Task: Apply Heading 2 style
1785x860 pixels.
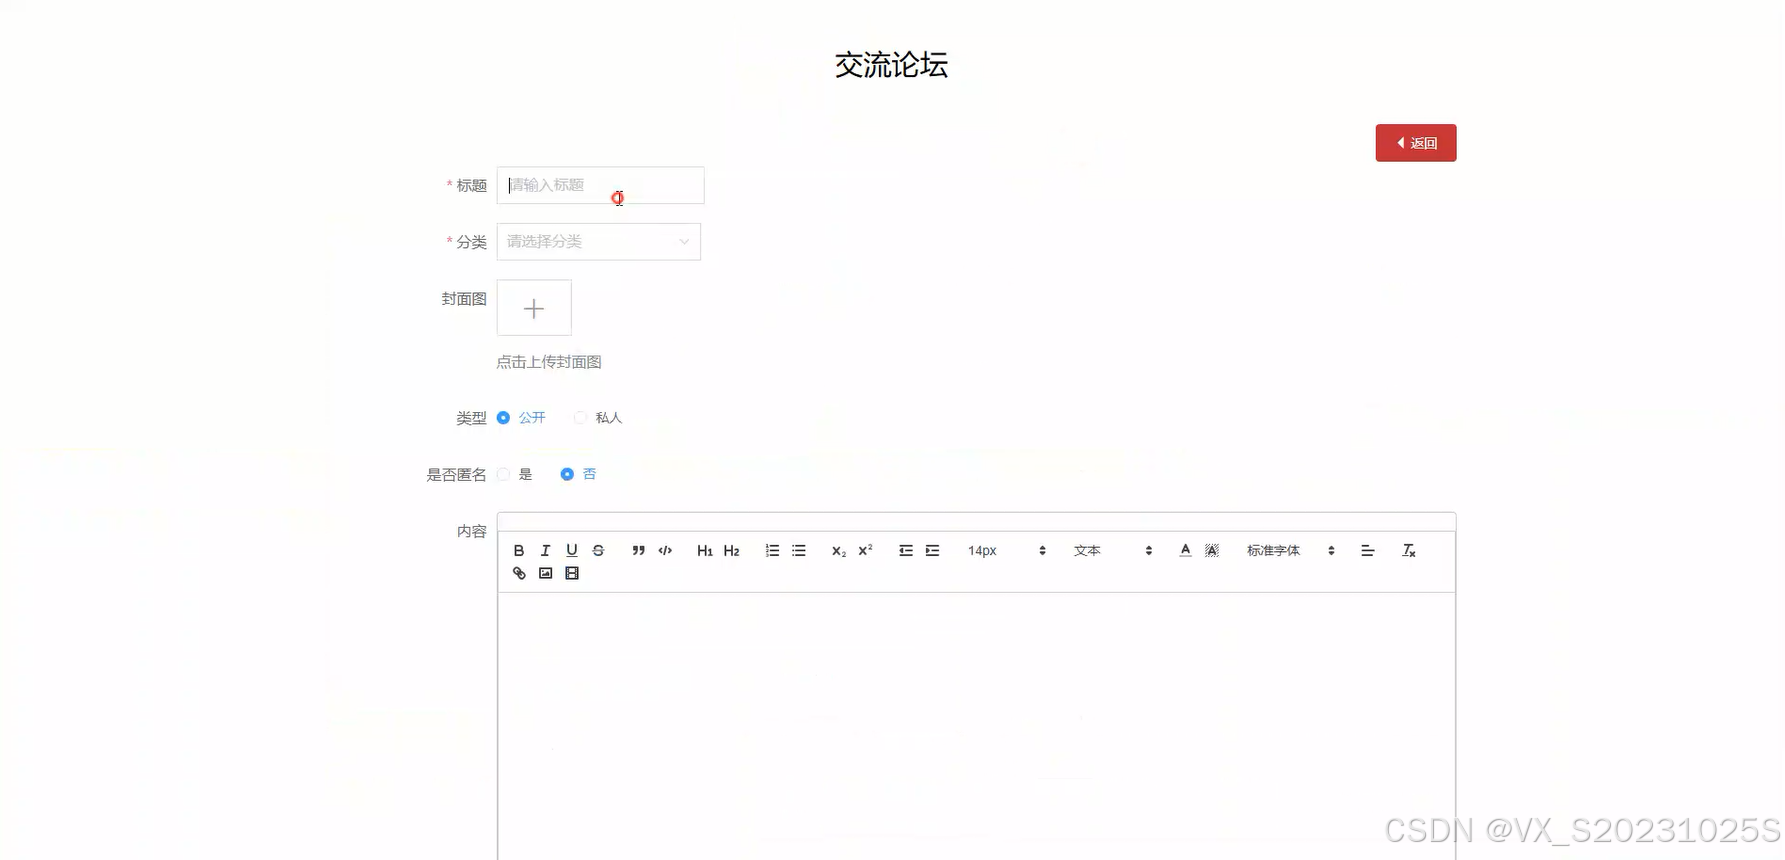Action: 732,551
